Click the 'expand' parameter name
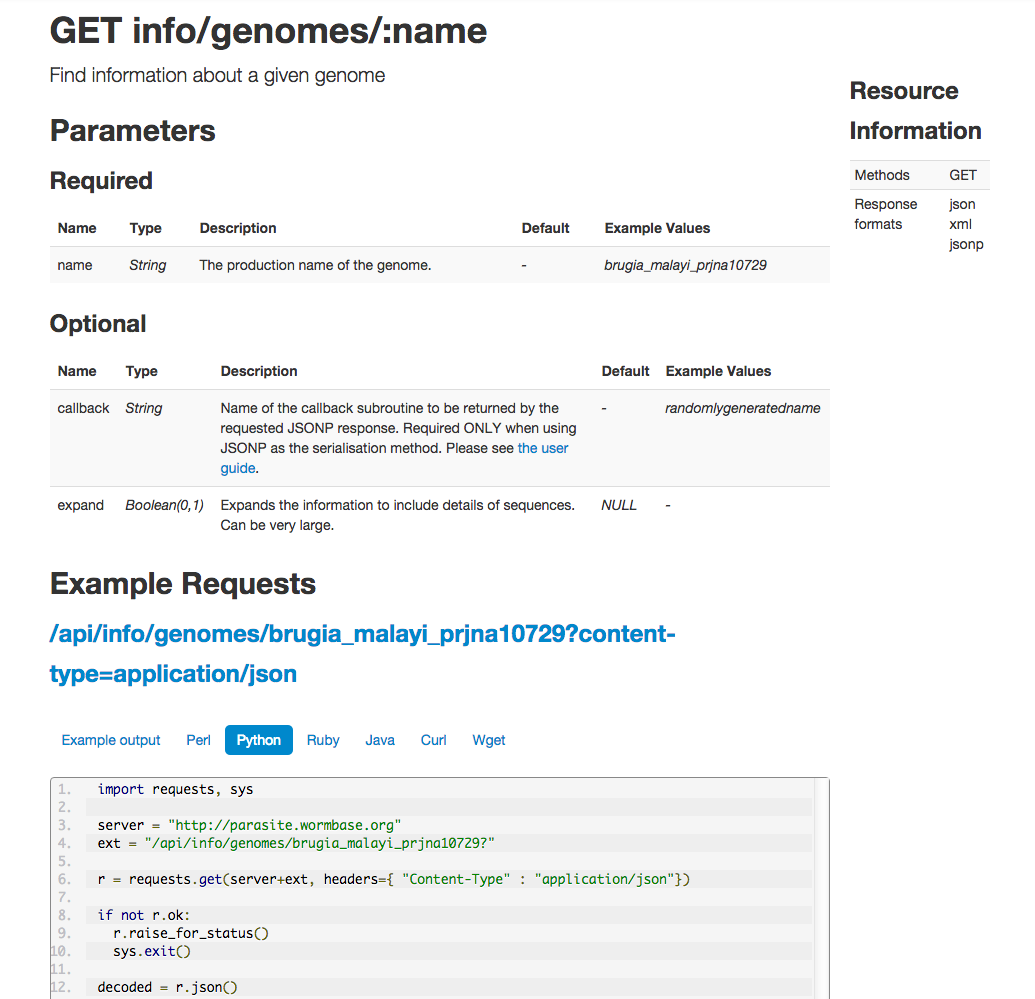The width and height of the screenshot is (1035, 999). pyautogui.click(x=81, y=505)
